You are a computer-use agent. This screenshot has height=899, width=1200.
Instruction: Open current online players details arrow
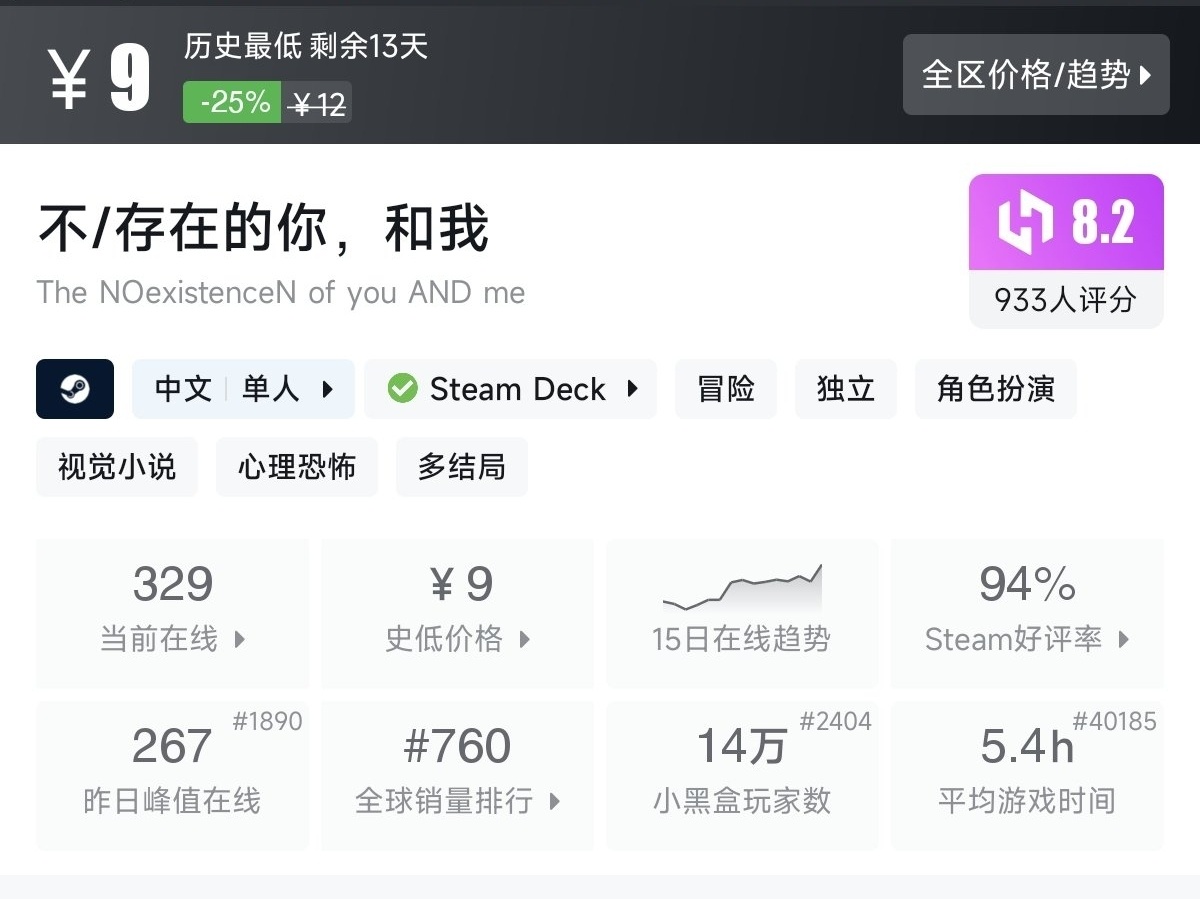click(x=240, y=640)
